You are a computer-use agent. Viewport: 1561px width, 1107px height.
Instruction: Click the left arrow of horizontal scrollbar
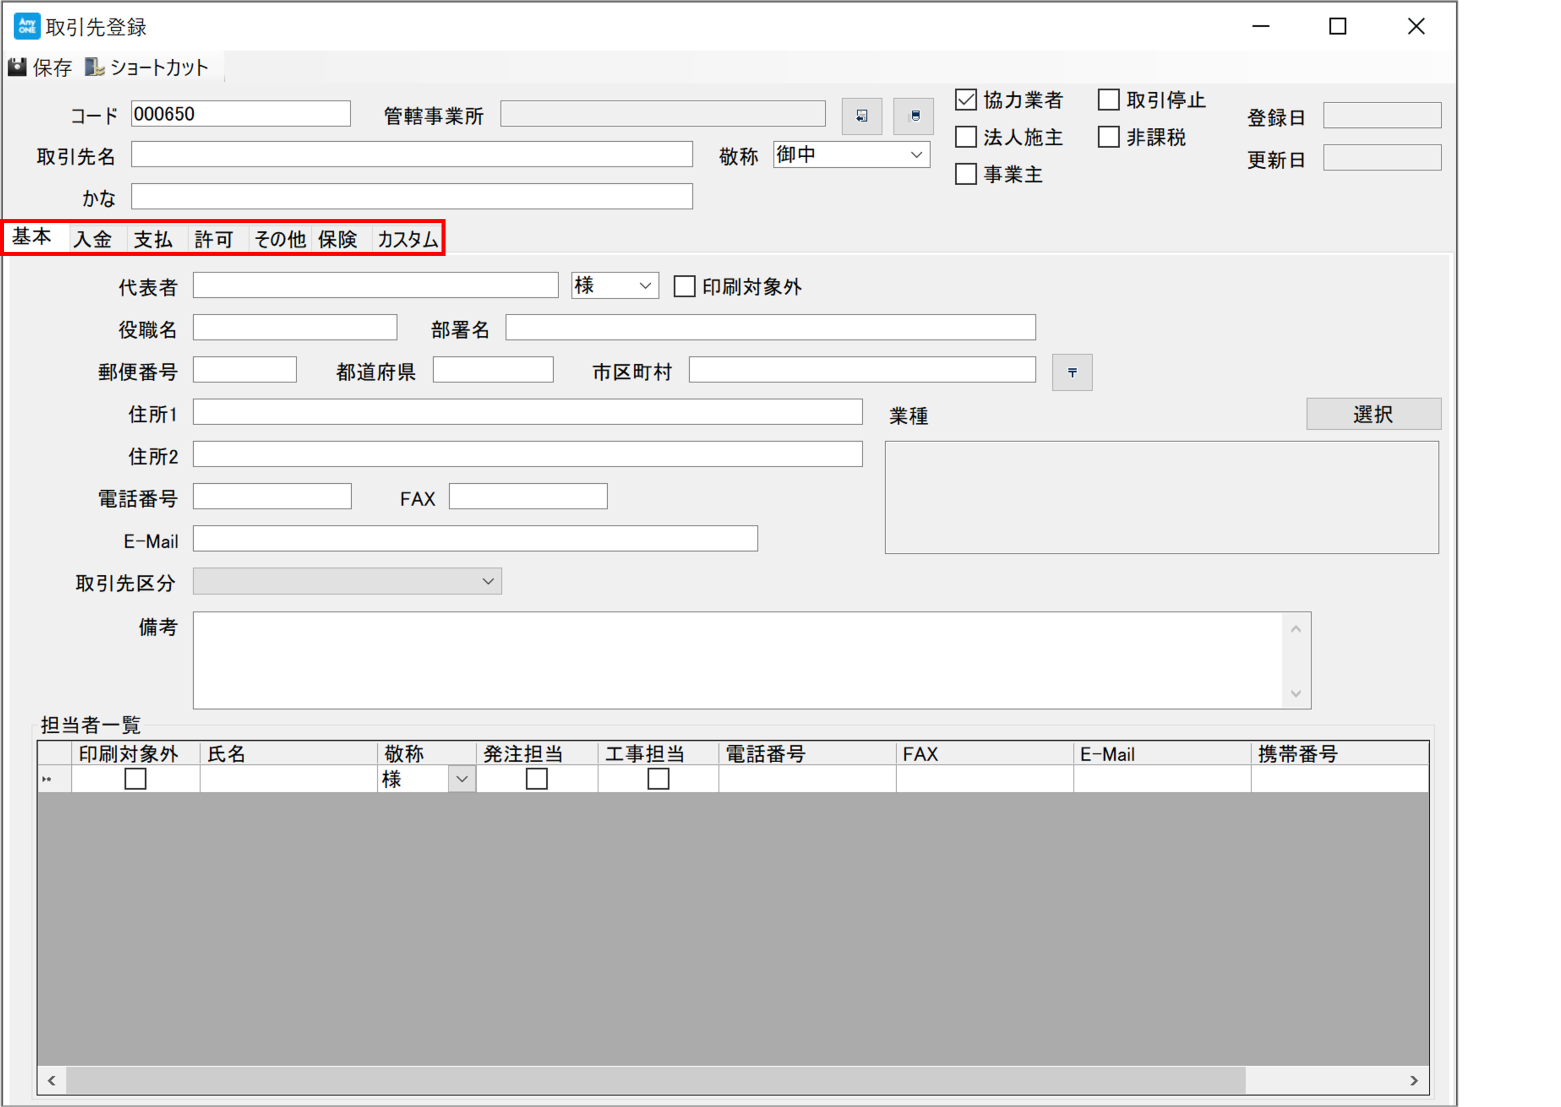tap(52, 1080)
